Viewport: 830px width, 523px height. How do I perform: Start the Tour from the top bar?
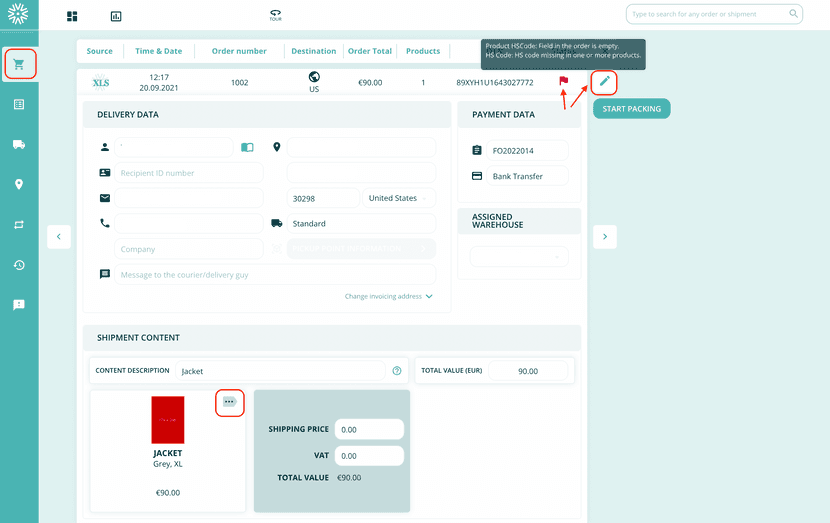click(x=276, y=16)
